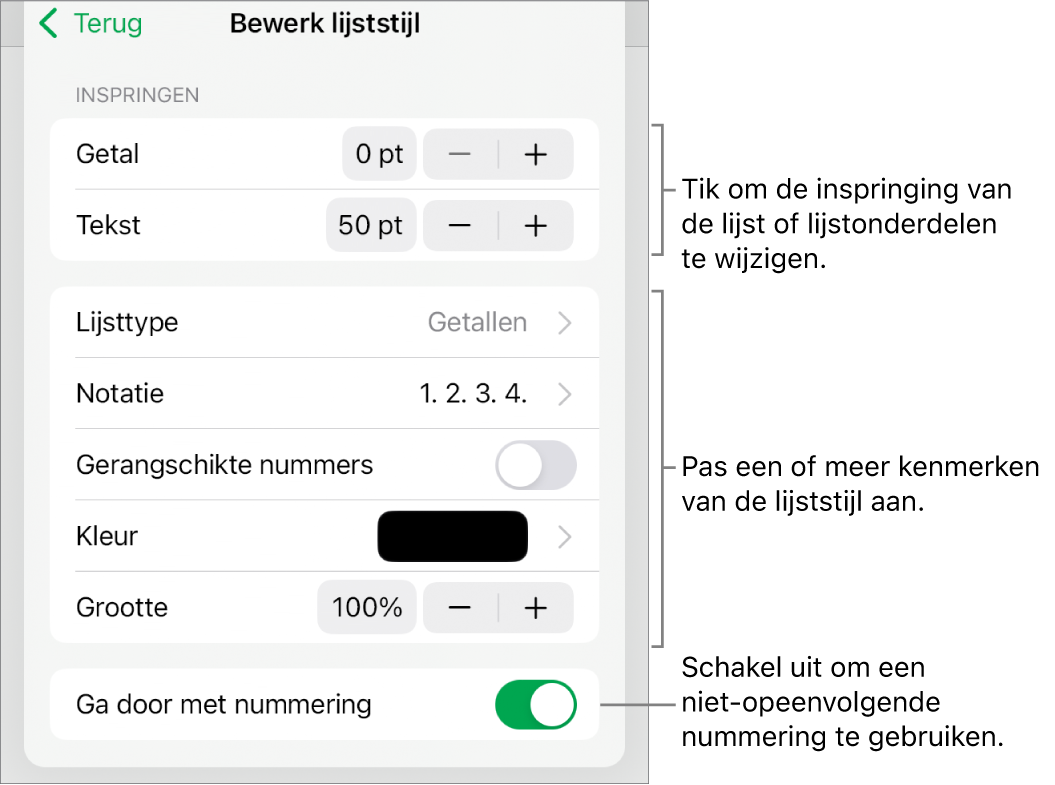Viewport: 1055px width, 785px height.
Task: Enable the Gerangschikte nummers switch
Action: [535, 464]
